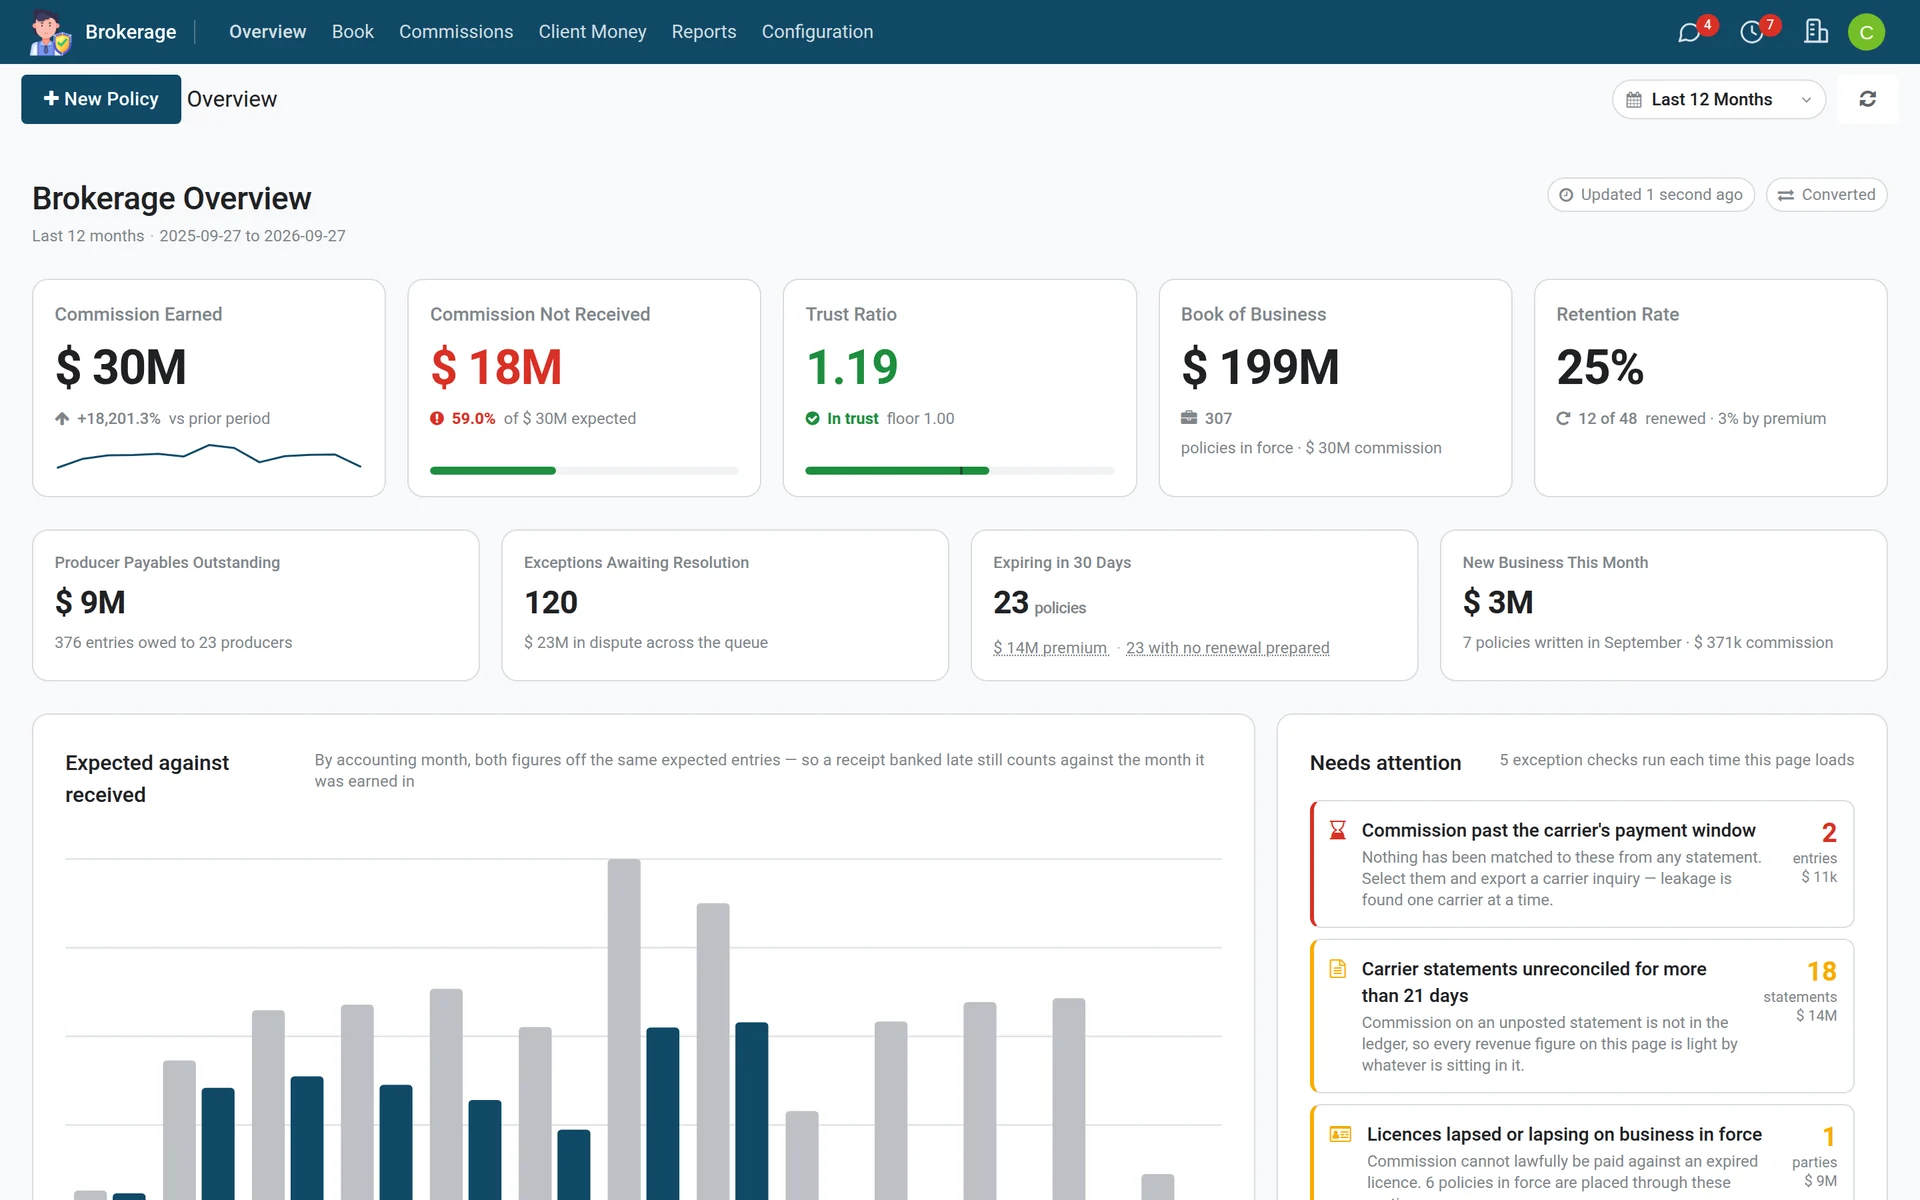Open the Licences lapsed or lapsing alert
The height and width of the screenshot is (1200, 1920).
pos(1582,1153)
